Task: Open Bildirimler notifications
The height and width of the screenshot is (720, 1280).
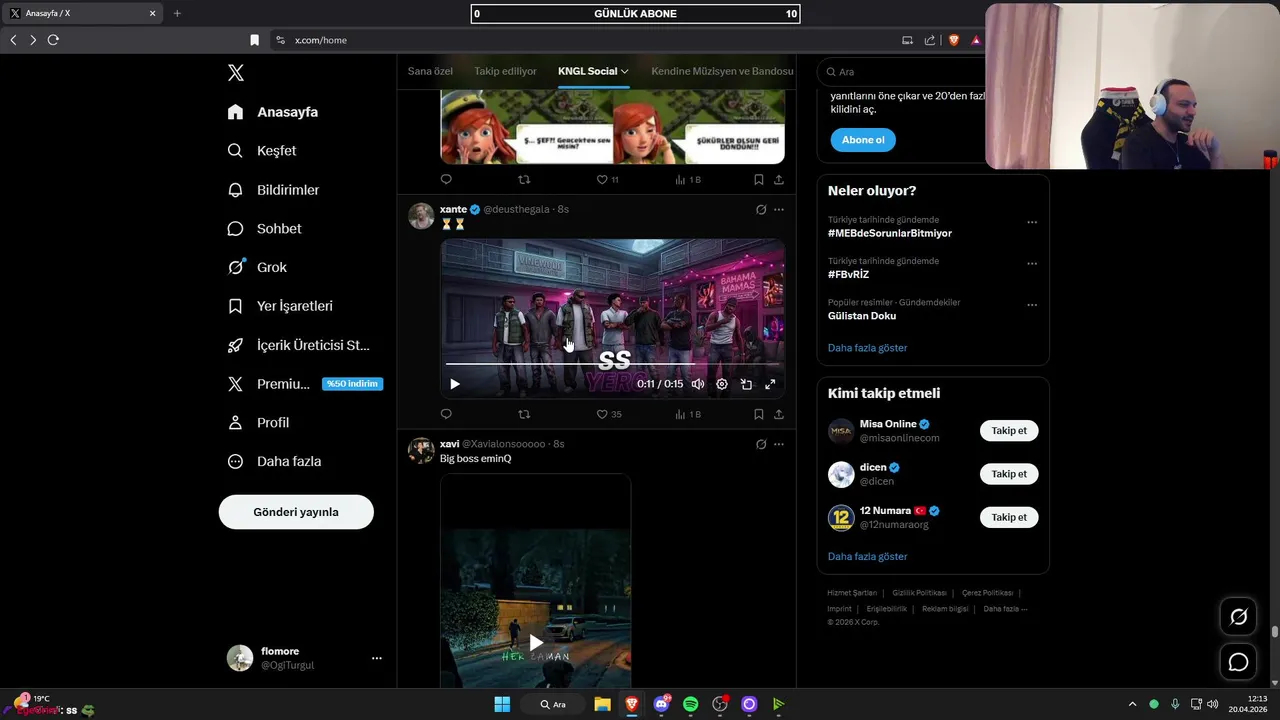Action: (x=273, y=190)
